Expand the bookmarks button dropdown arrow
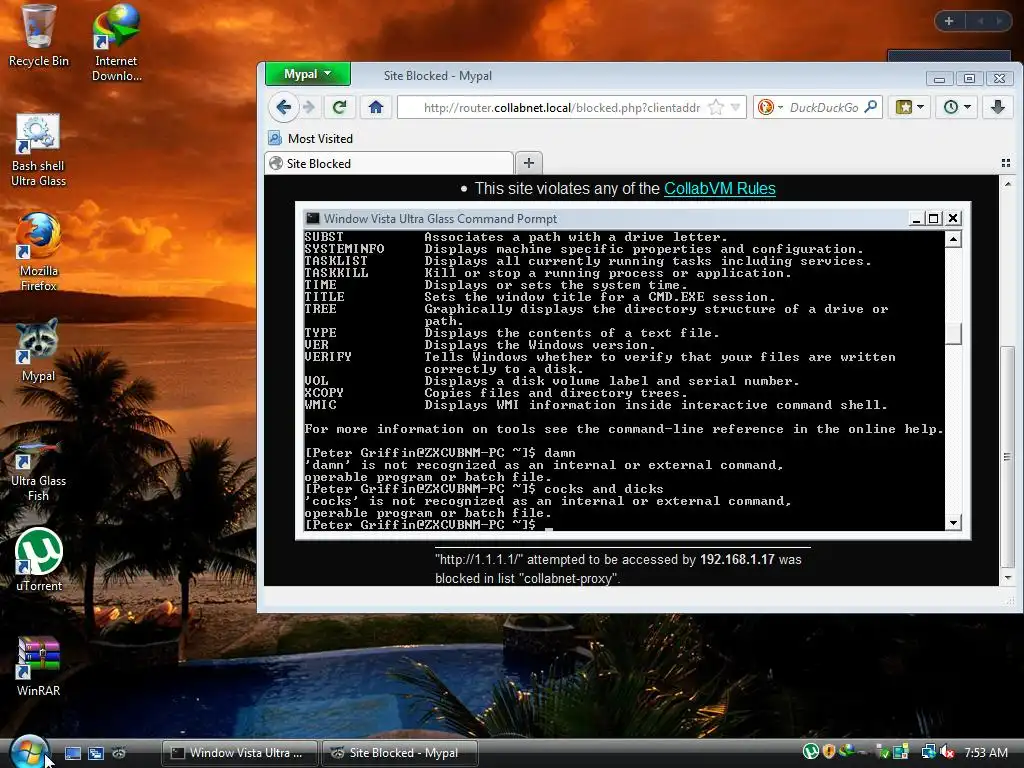 click(921, 107)
